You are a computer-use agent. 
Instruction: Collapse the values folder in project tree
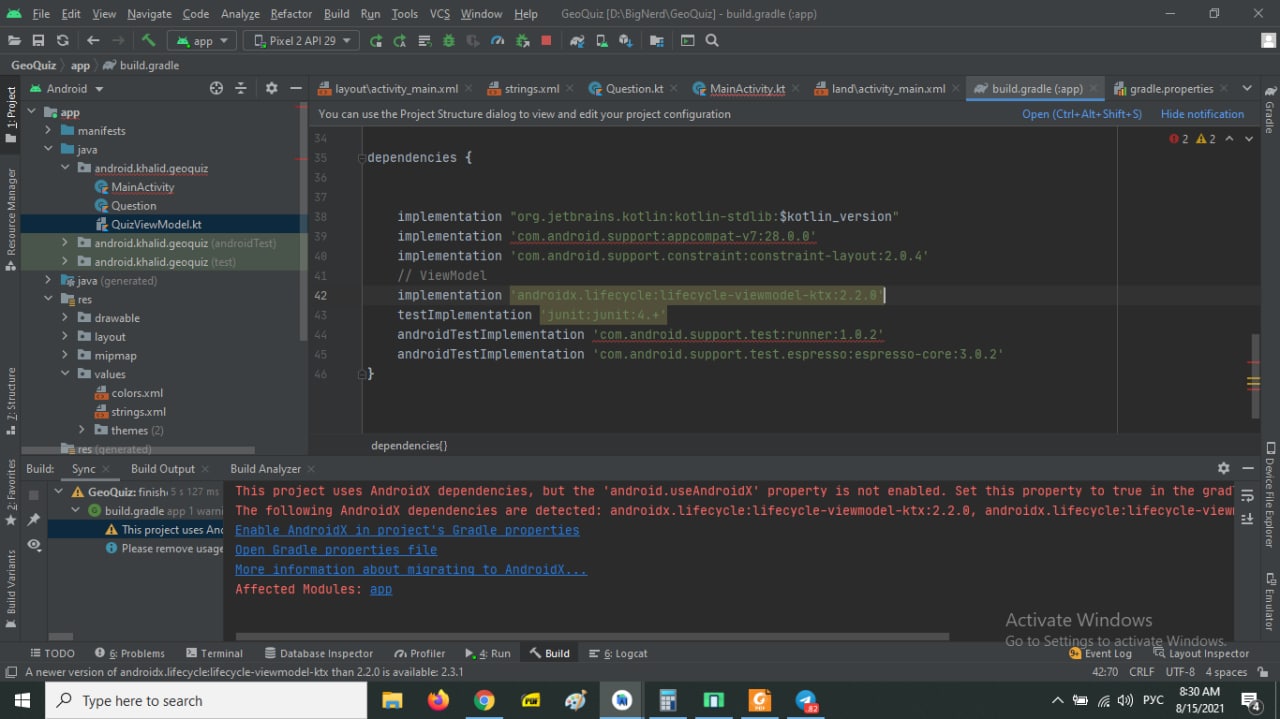(x=65, y=374)
